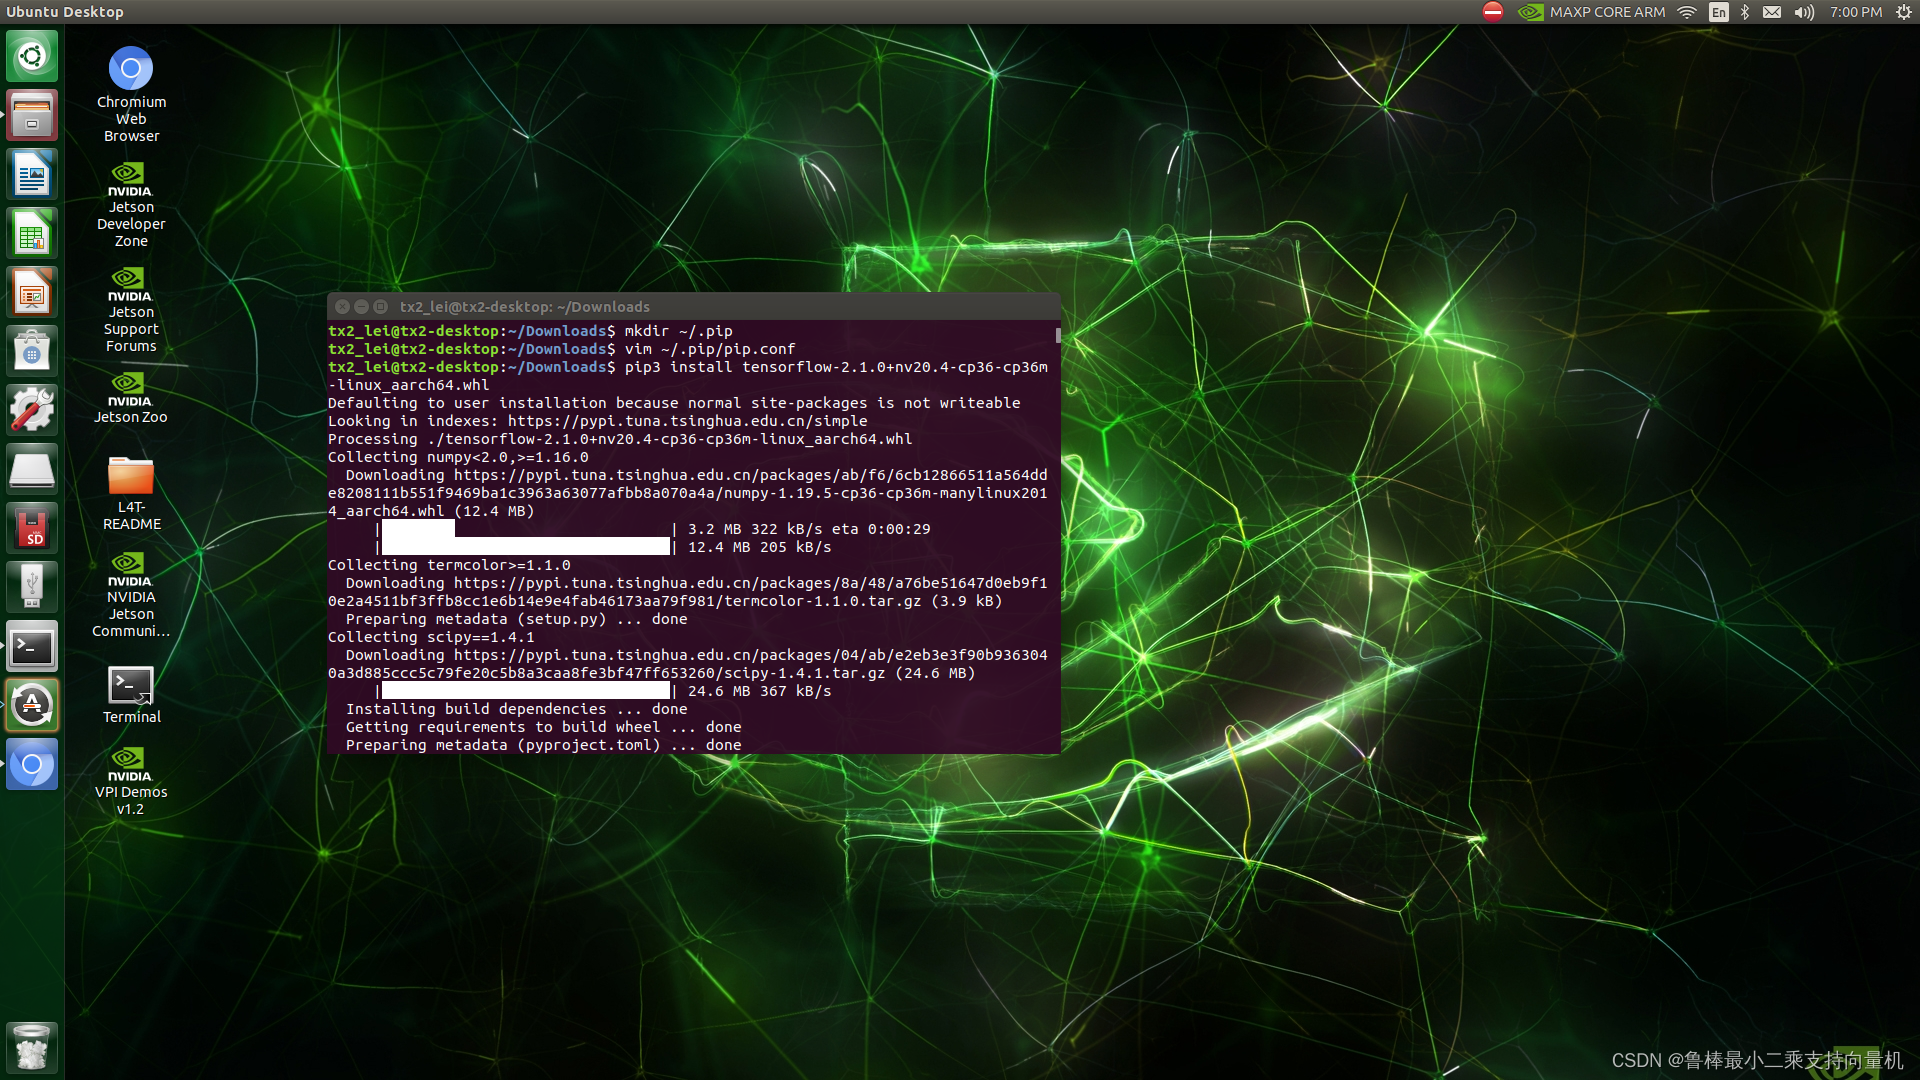Viewport: 1920px width, 1080px height.
Task: Open VPI Demos v1.2 desktop shortcut
Action: [131, 782]
